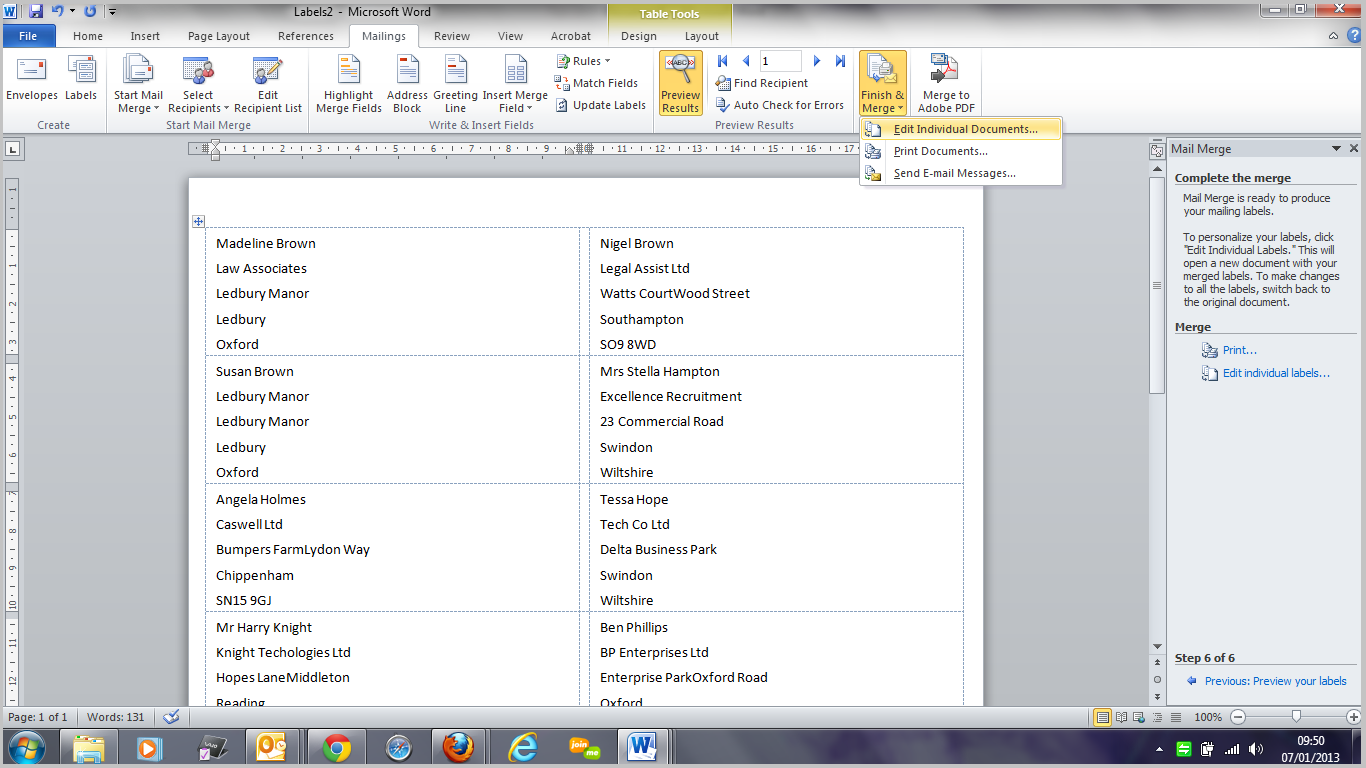Open Finish & Merge dropdown

pyautogui.click(x=882, y=83)
